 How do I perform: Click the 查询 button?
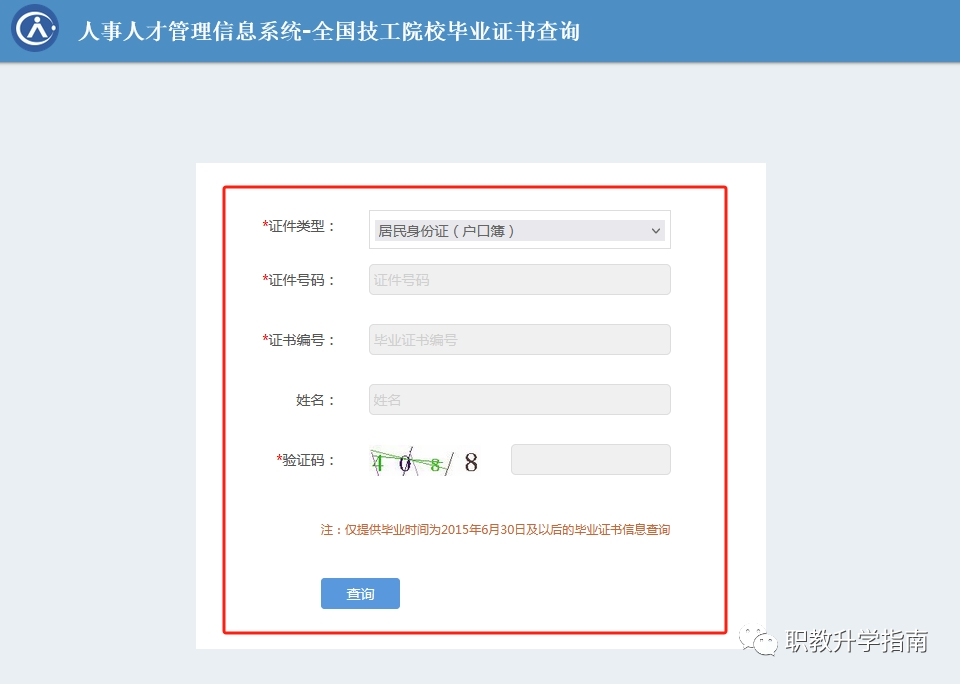360,593
